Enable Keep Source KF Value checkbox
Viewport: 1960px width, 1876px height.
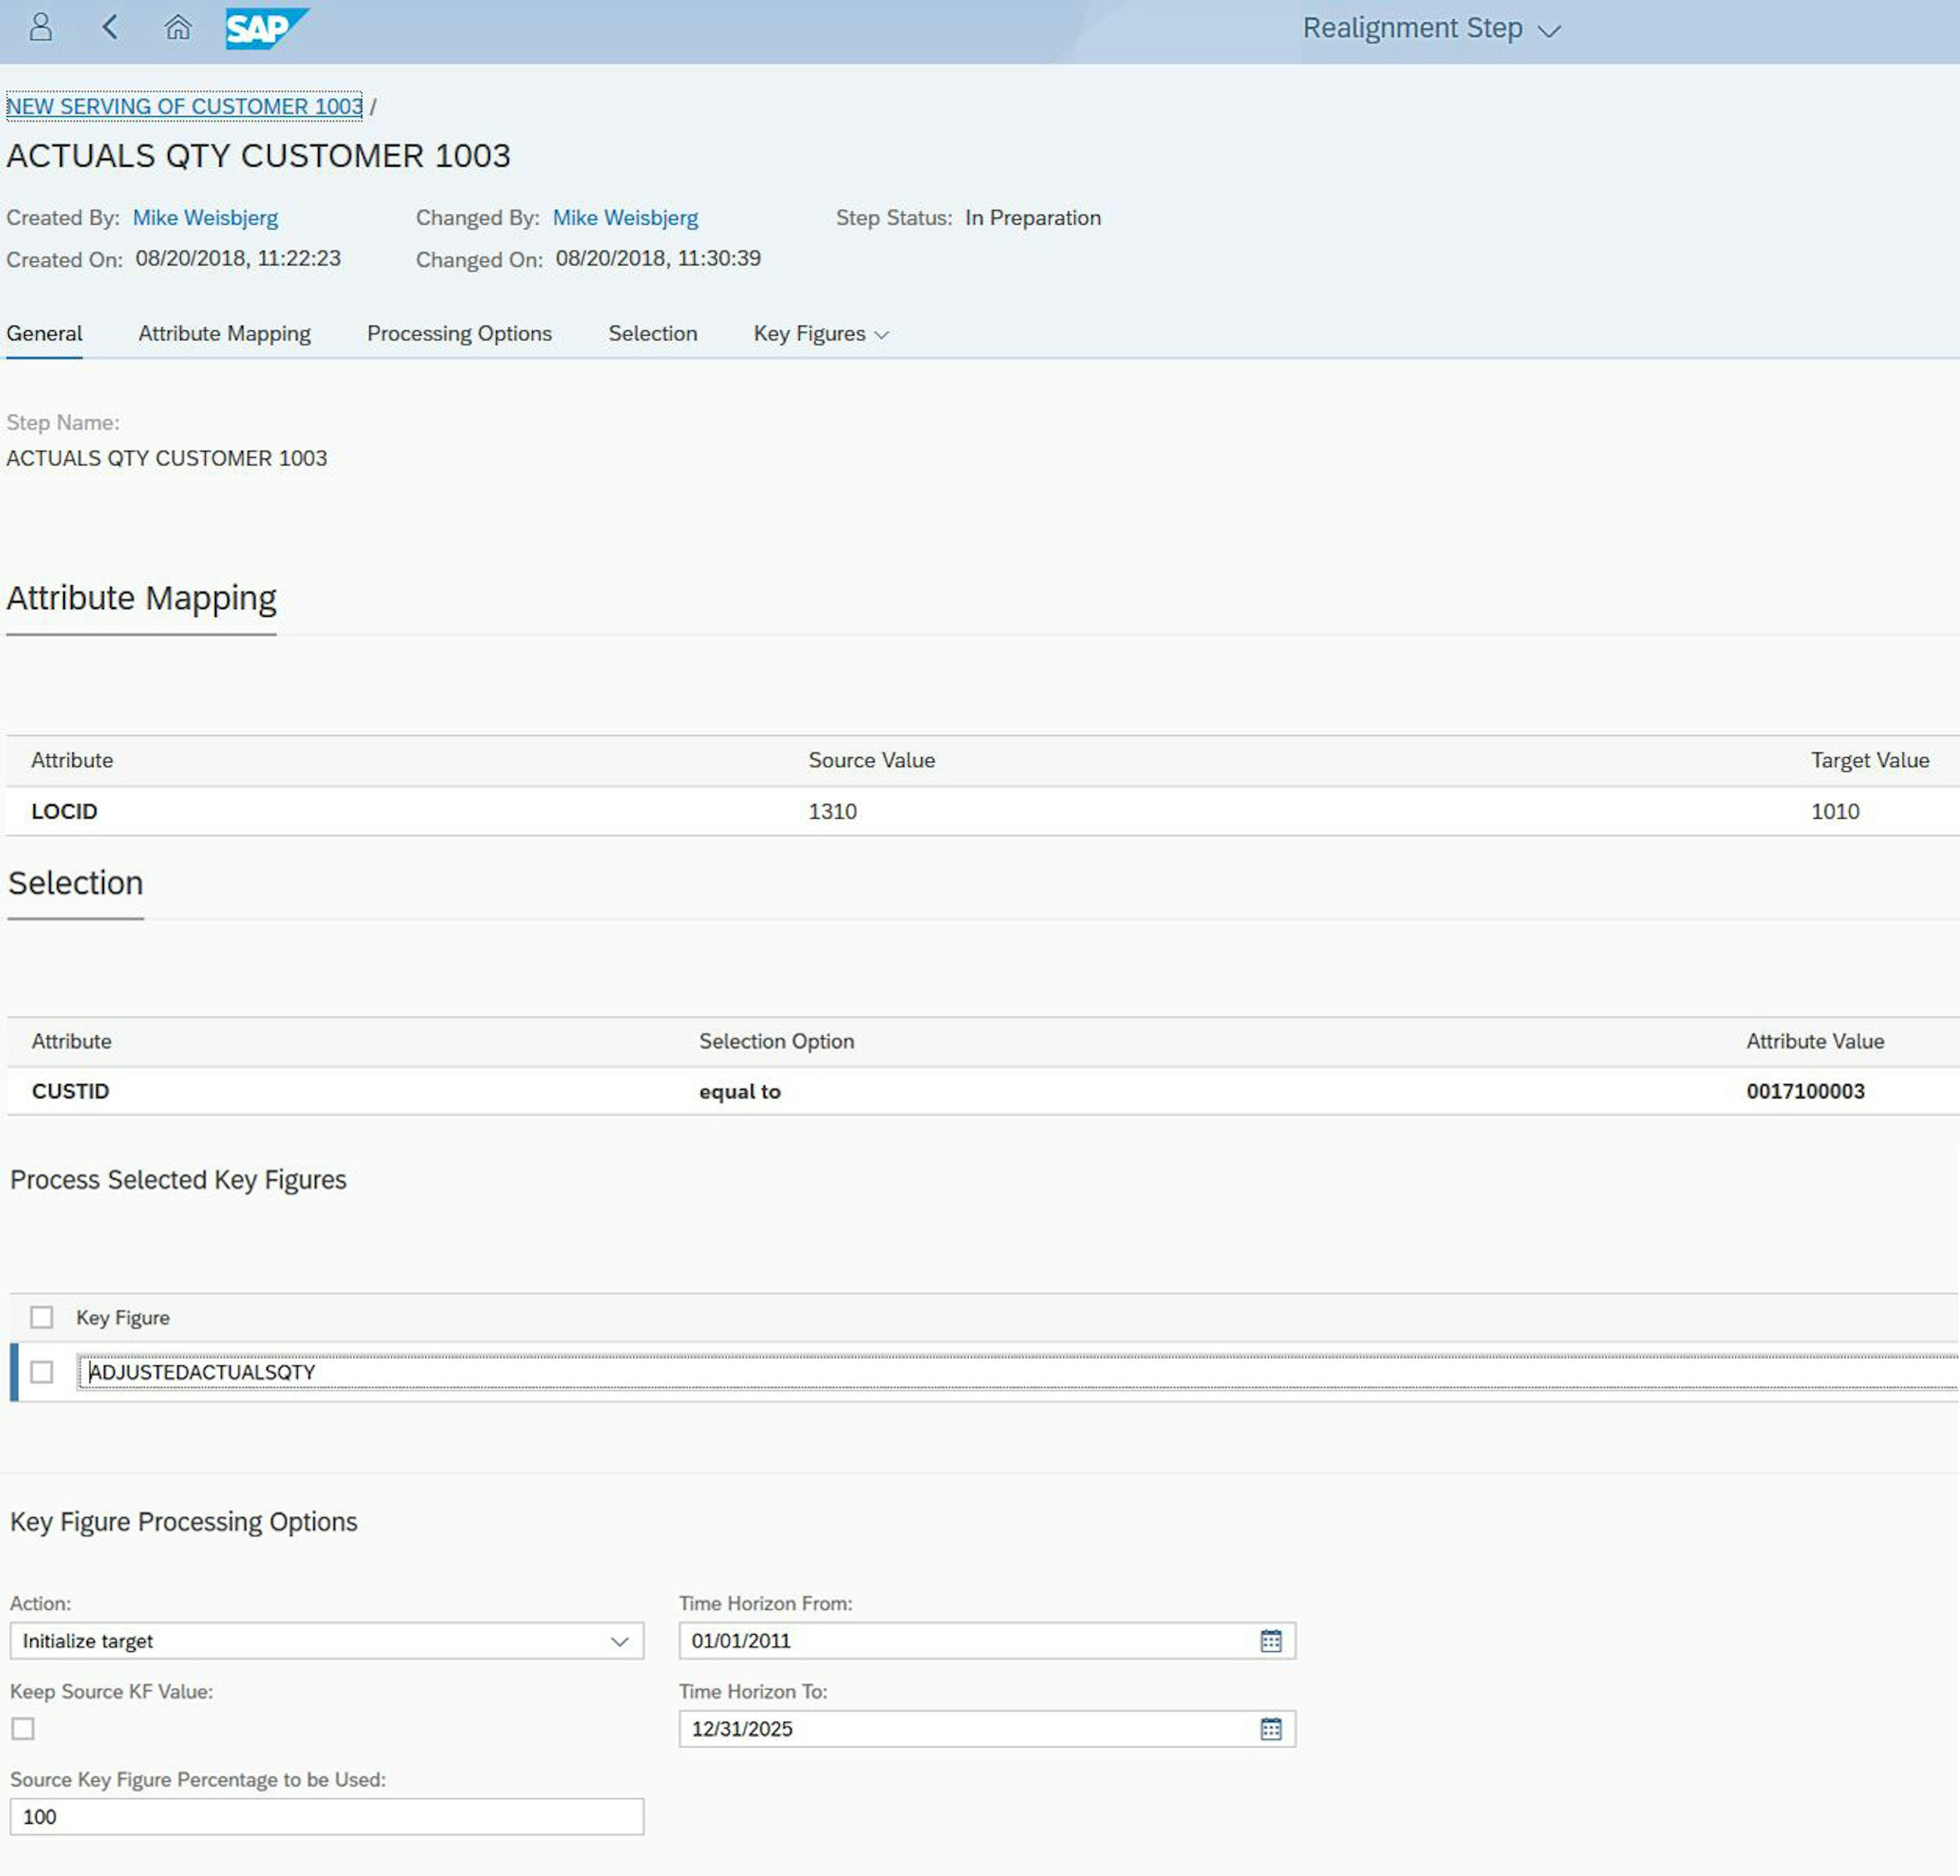[23, 1729]
